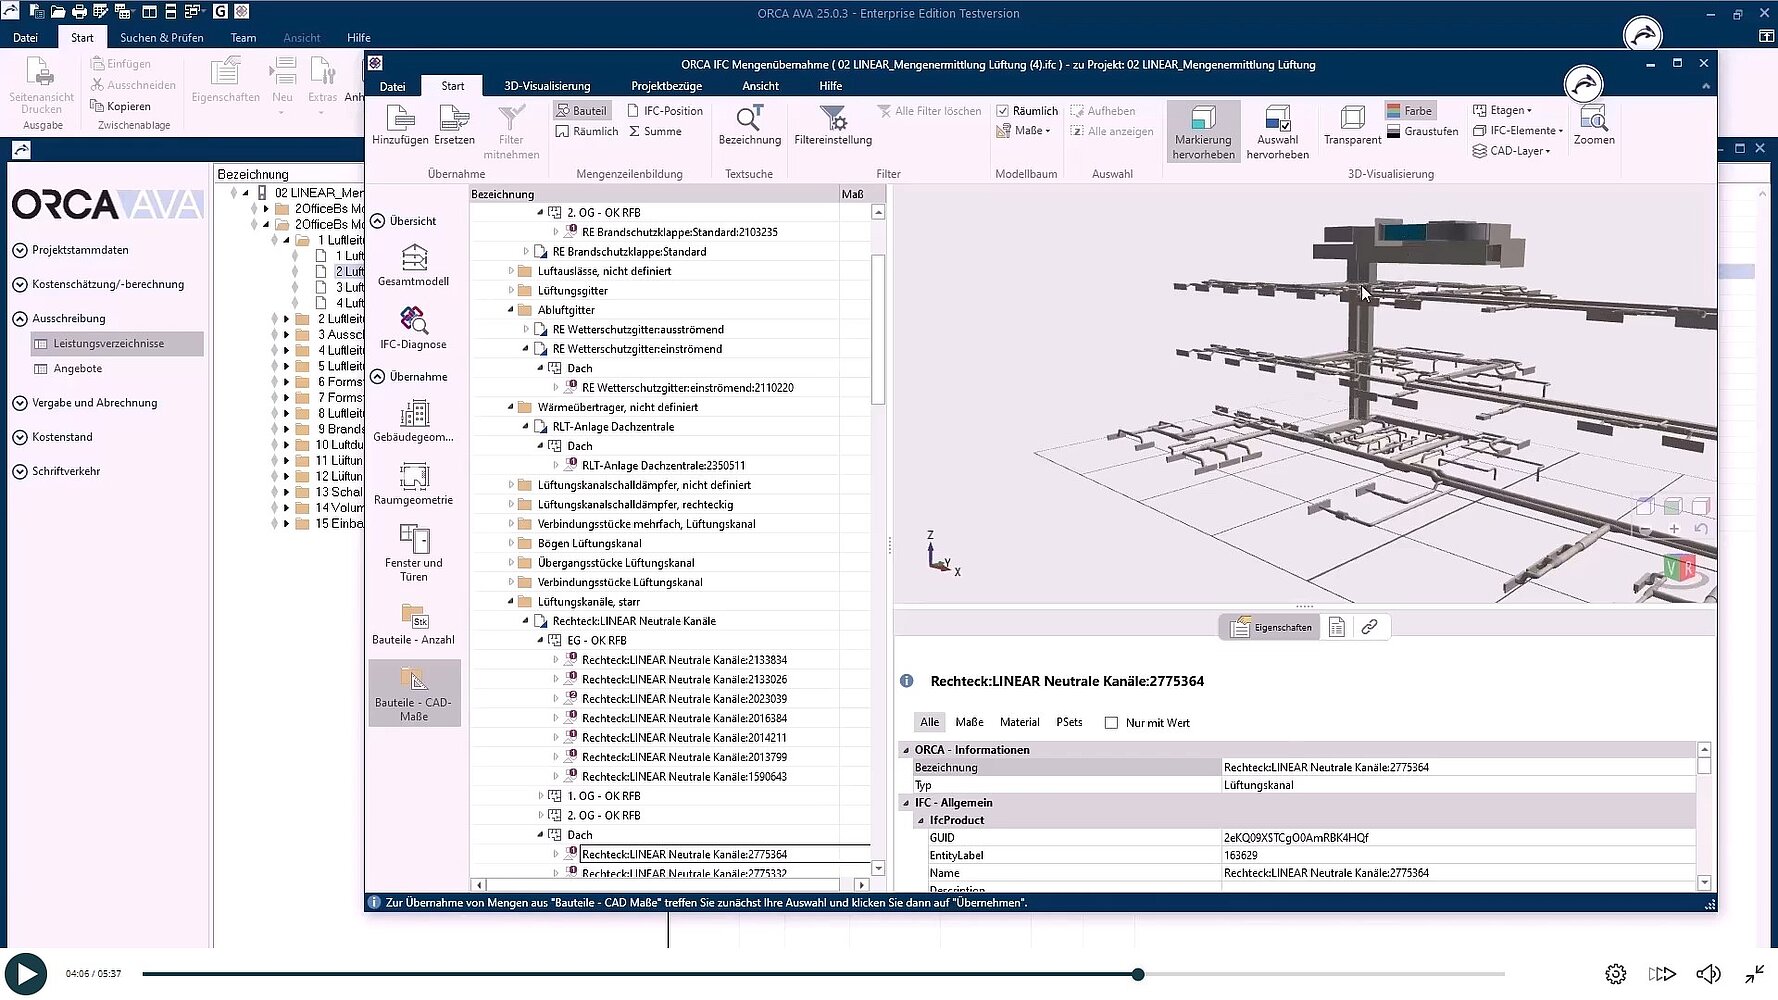Change the video playback speed
The width and height of the screenshot is (1778, 1000).
[1662, 974]
